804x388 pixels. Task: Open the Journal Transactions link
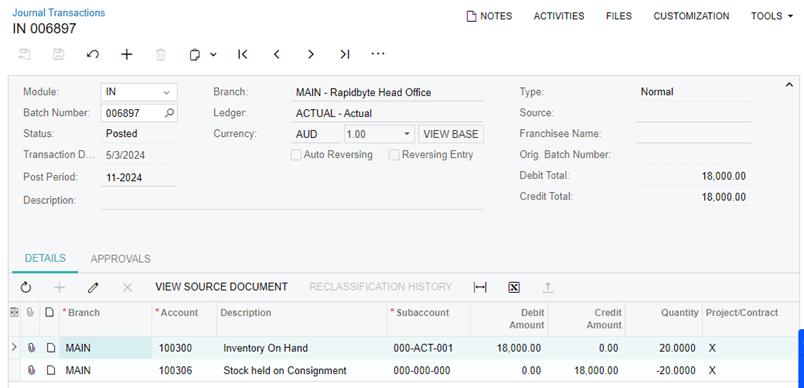click(x=59, y=13)
